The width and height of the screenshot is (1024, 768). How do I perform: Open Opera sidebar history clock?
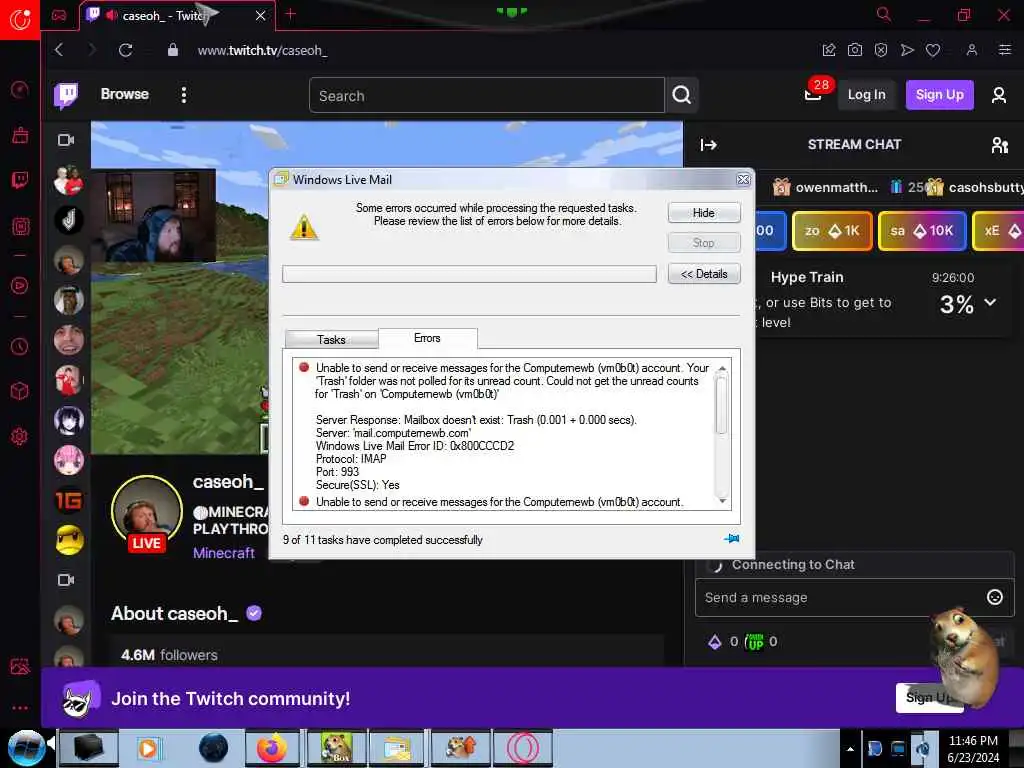[20, 347]
